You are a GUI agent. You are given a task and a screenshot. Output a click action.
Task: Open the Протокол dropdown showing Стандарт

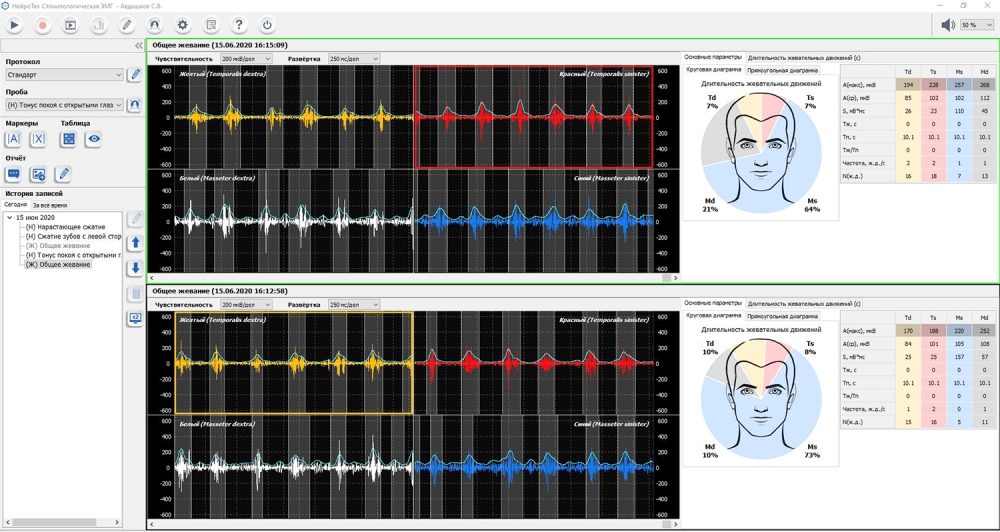click(64, 75)
